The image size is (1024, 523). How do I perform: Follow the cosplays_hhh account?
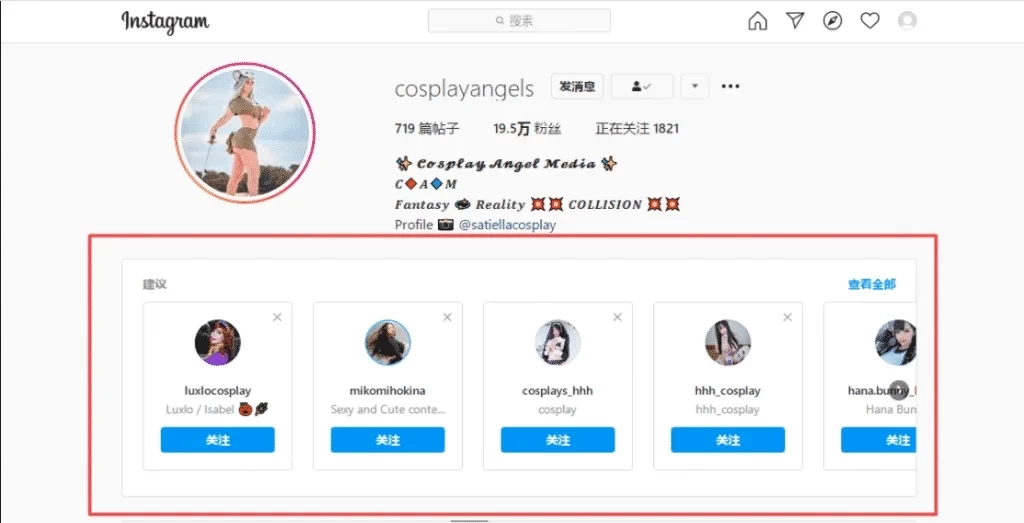click(x=558, y=440)
